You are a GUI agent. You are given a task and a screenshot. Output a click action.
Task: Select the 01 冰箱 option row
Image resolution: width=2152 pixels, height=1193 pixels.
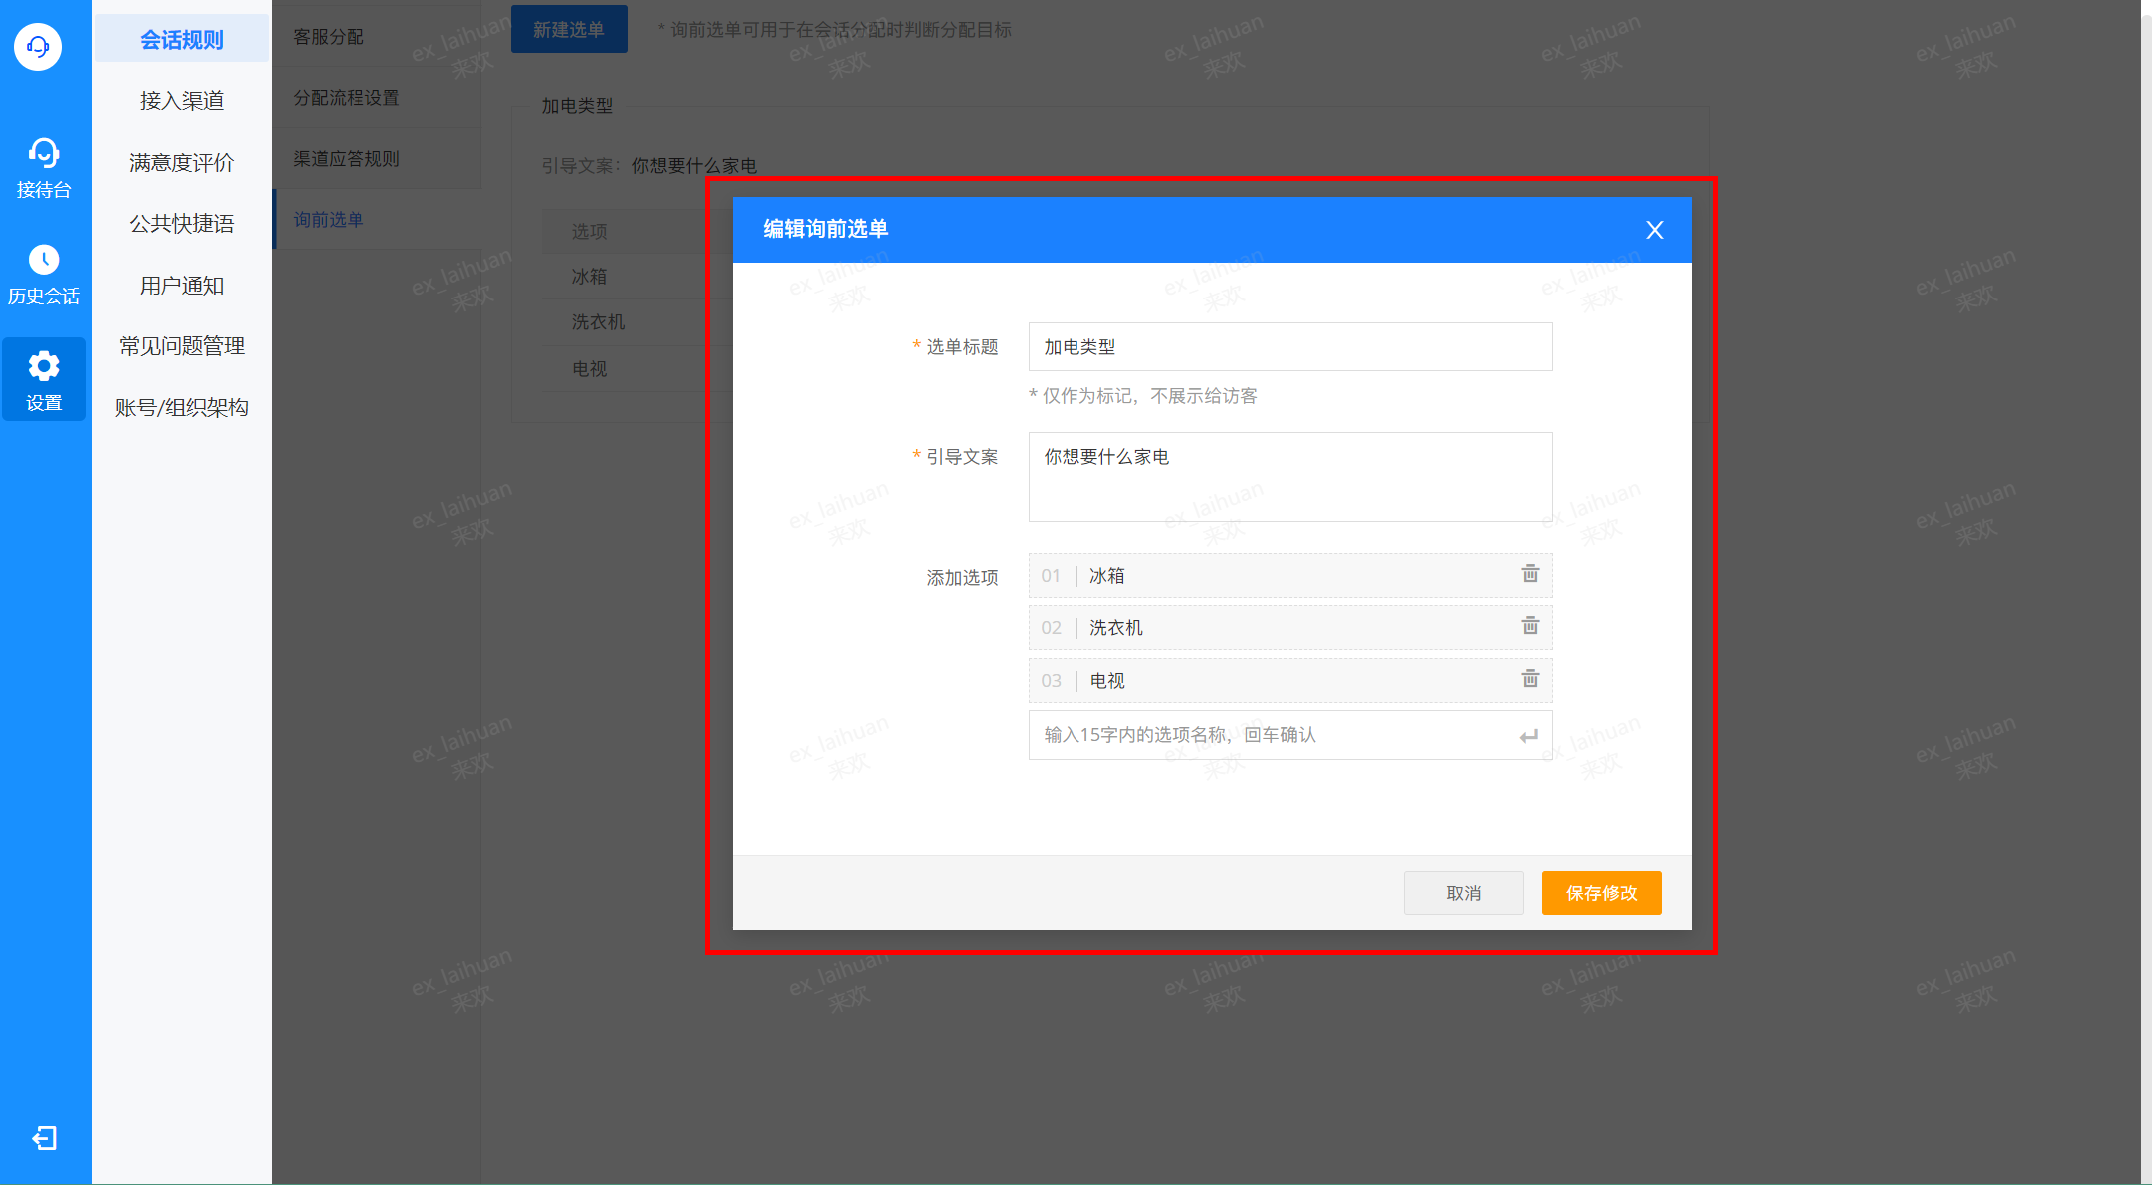1290,576
